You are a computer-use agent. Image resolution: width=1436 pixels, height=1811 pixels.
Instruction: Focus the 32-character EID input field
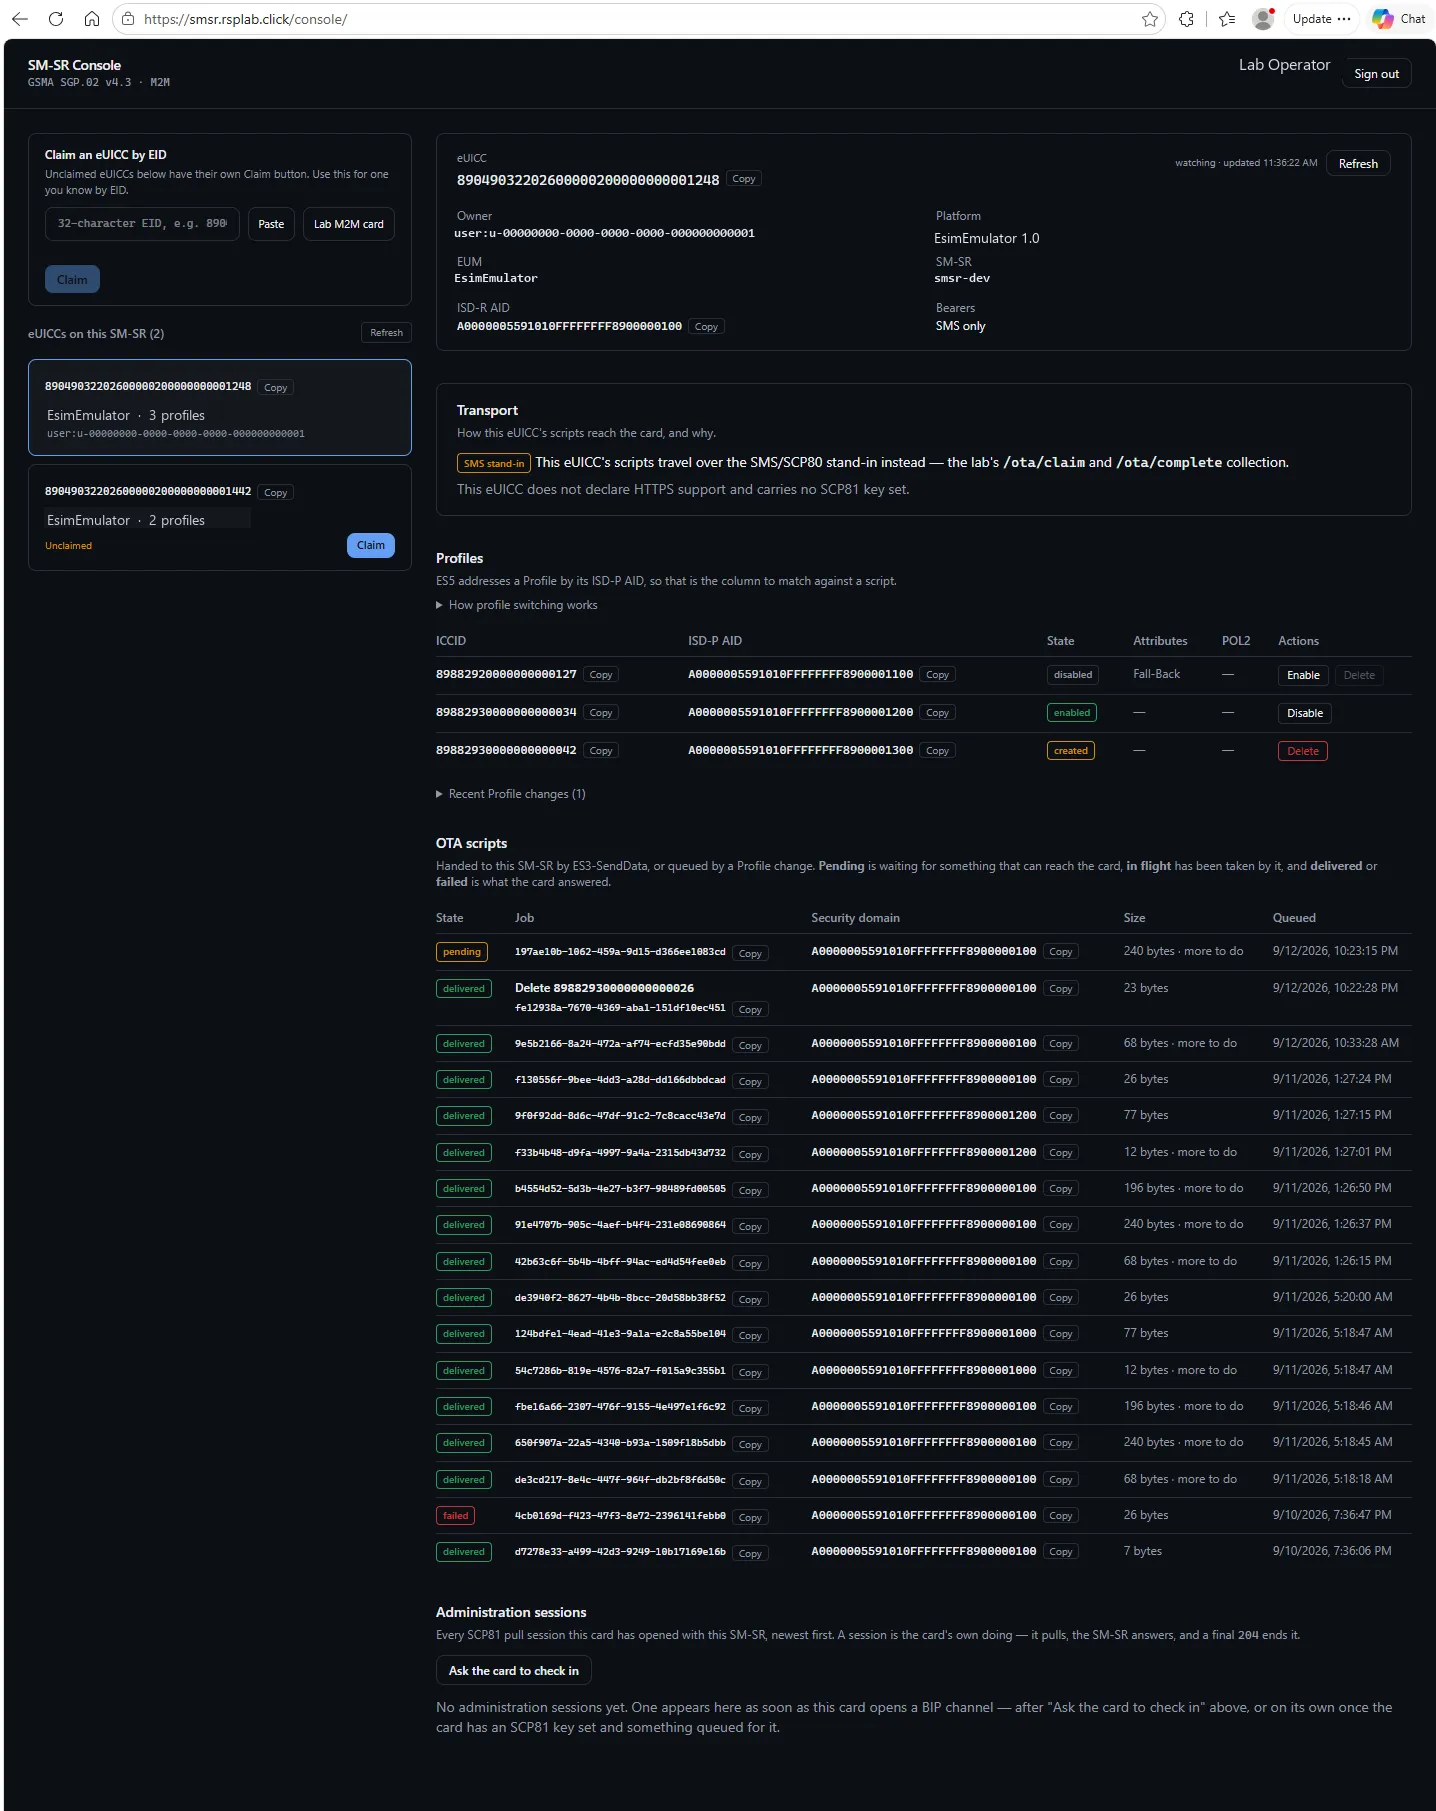coord(142,224)
